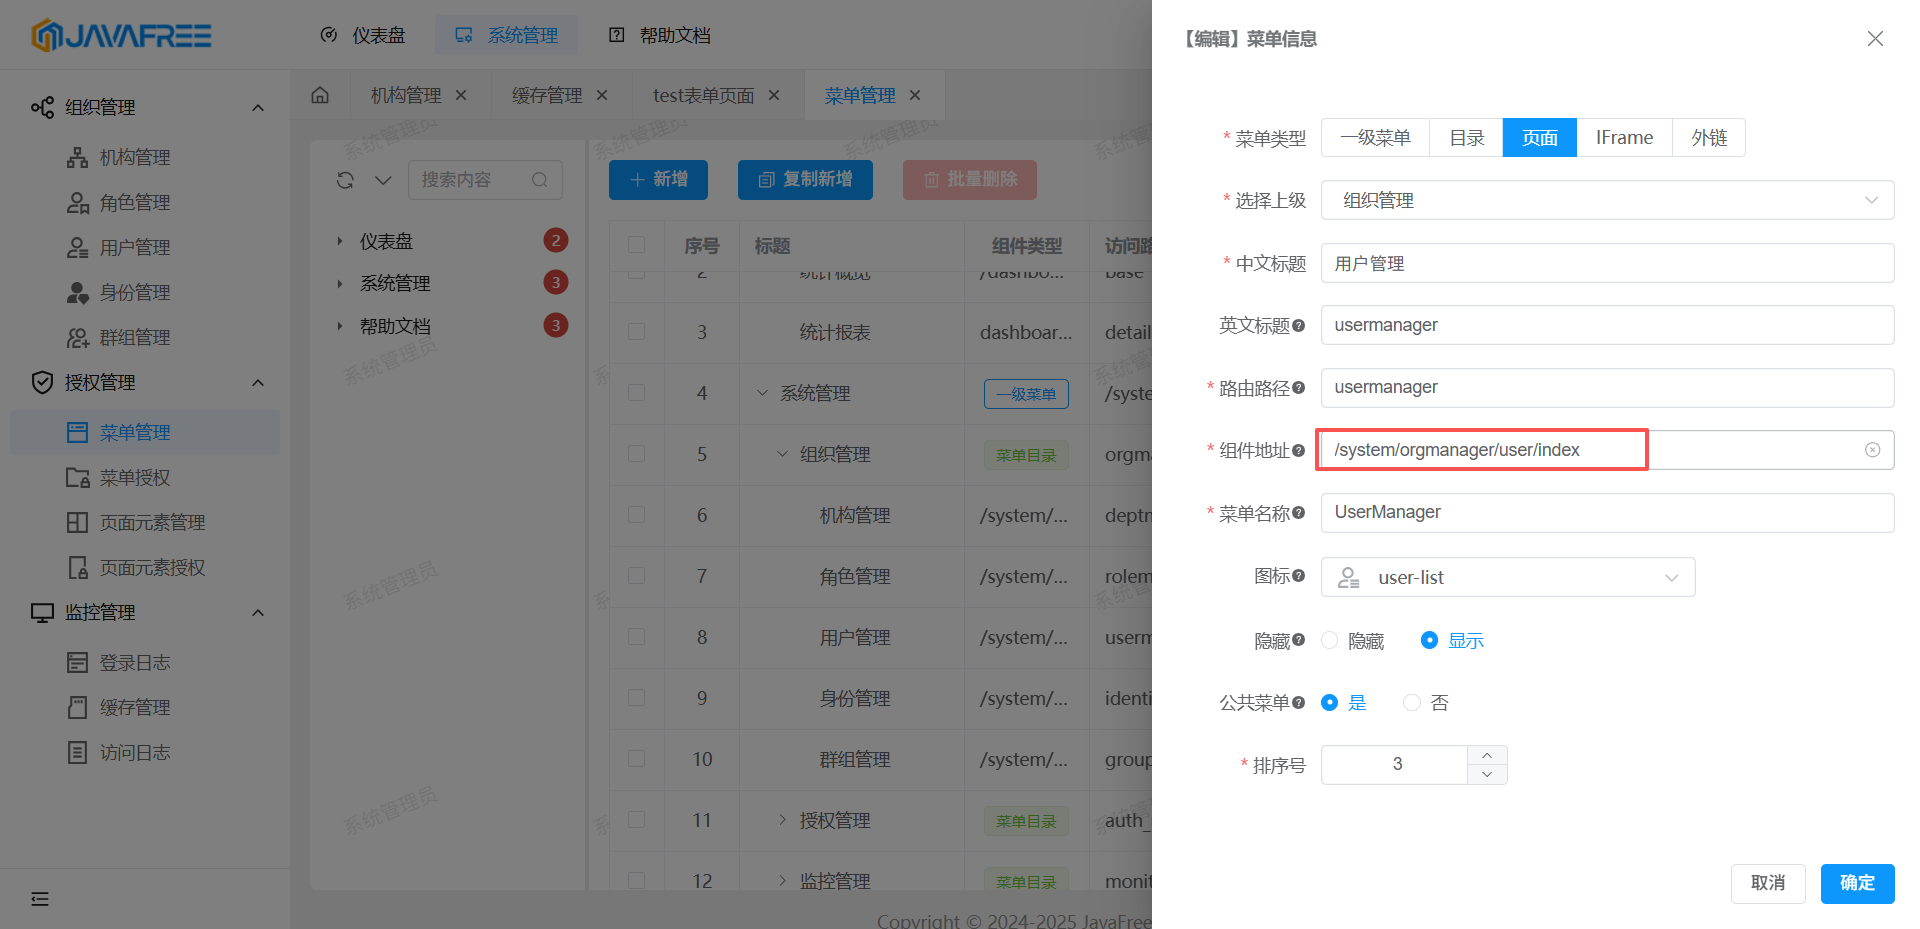This screenshot has width=1920, height=929.
Task: Refresh the menu tree panel
Action: point(345,180)
